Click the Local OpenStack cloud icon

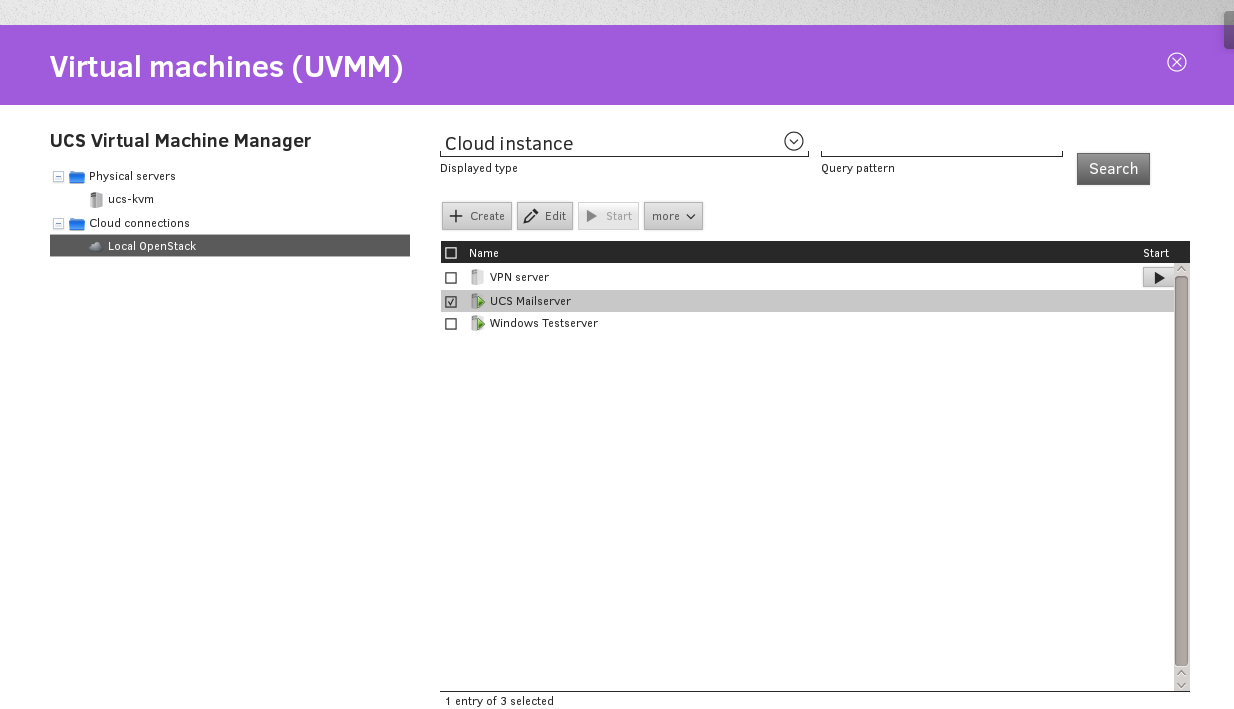[x=96, y=246]
